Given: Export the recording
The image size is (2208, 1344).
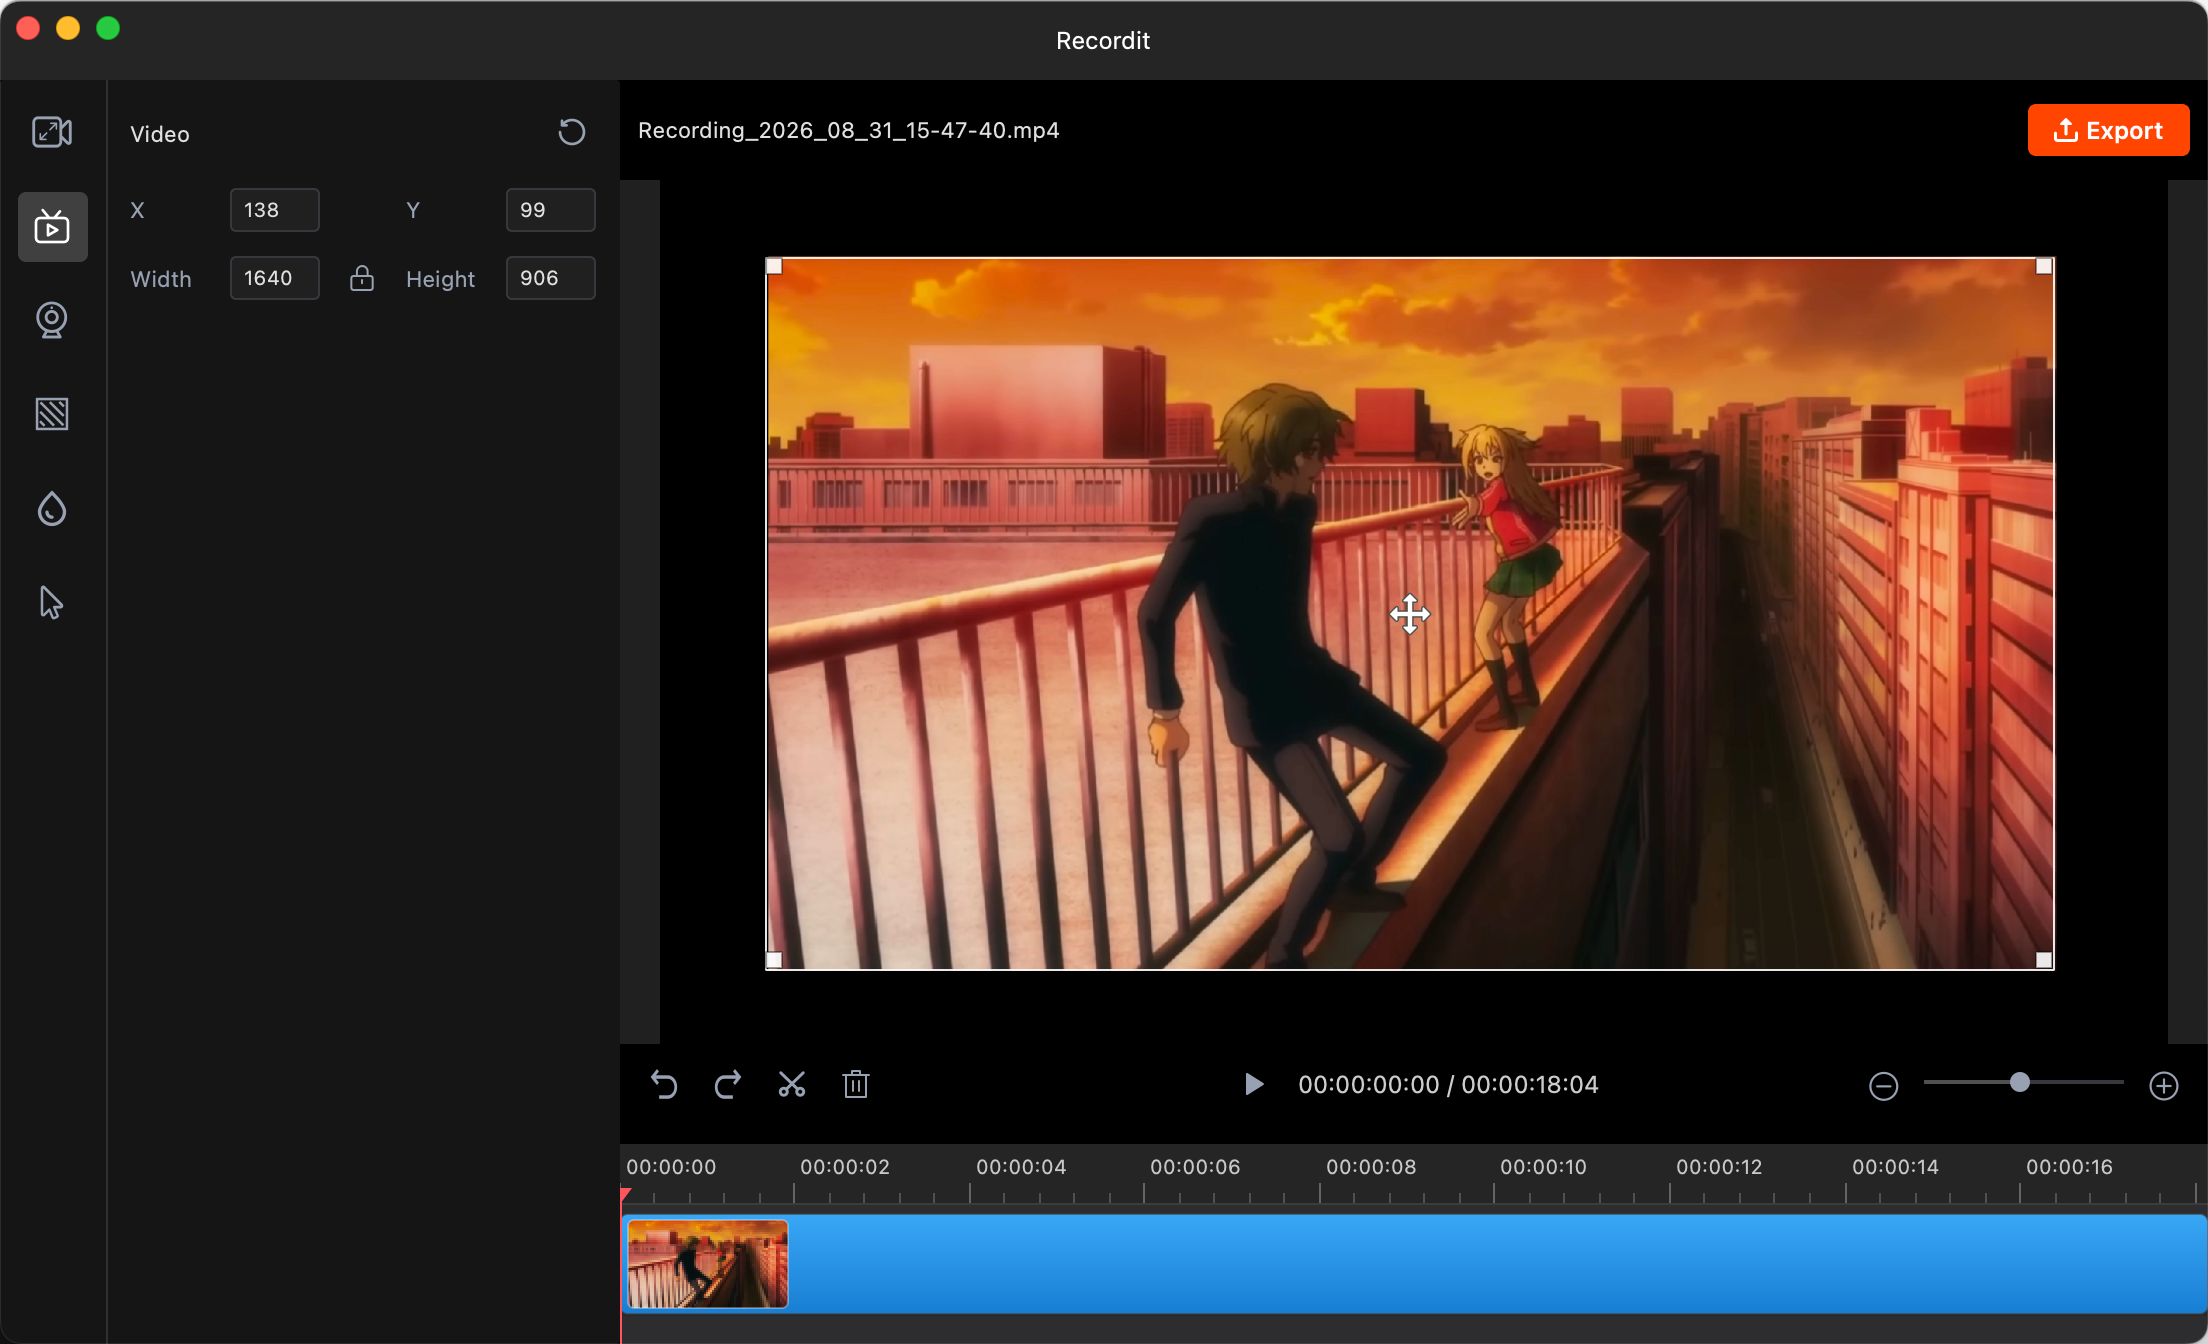Looking at the screenshot, I should (x=2108, y=130).
